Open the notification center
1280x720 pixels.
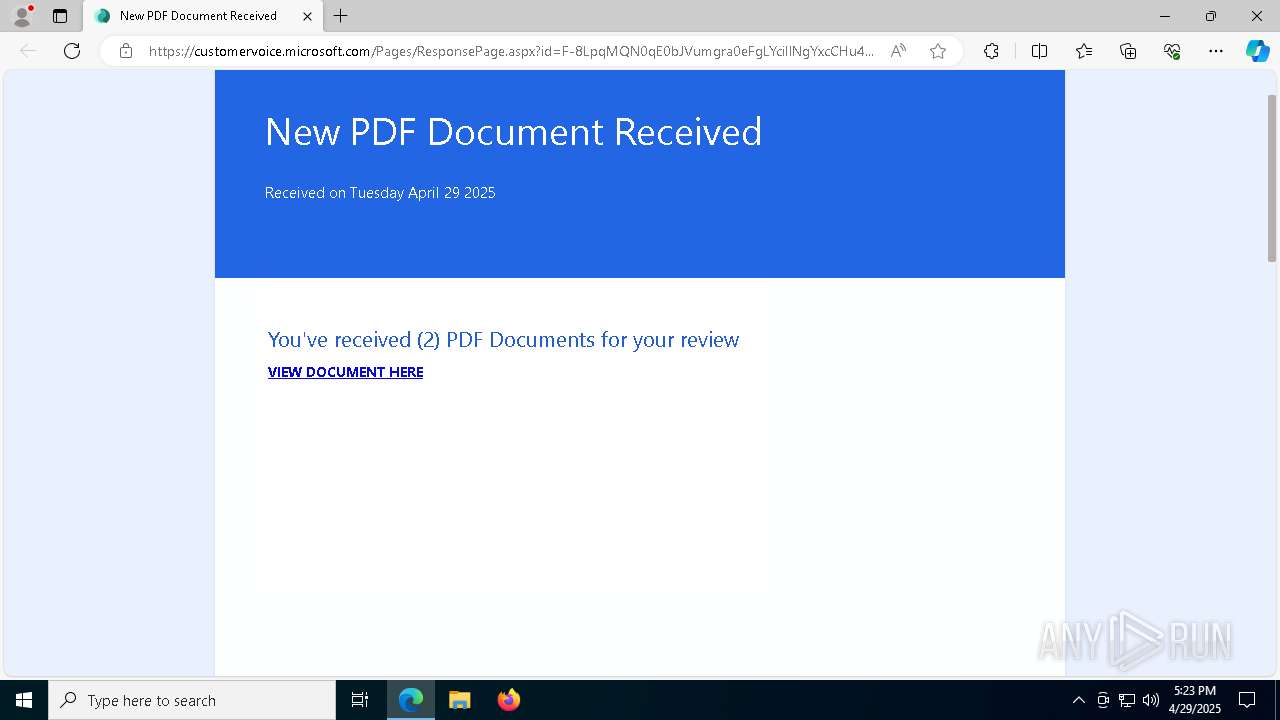click(1247, 700)
